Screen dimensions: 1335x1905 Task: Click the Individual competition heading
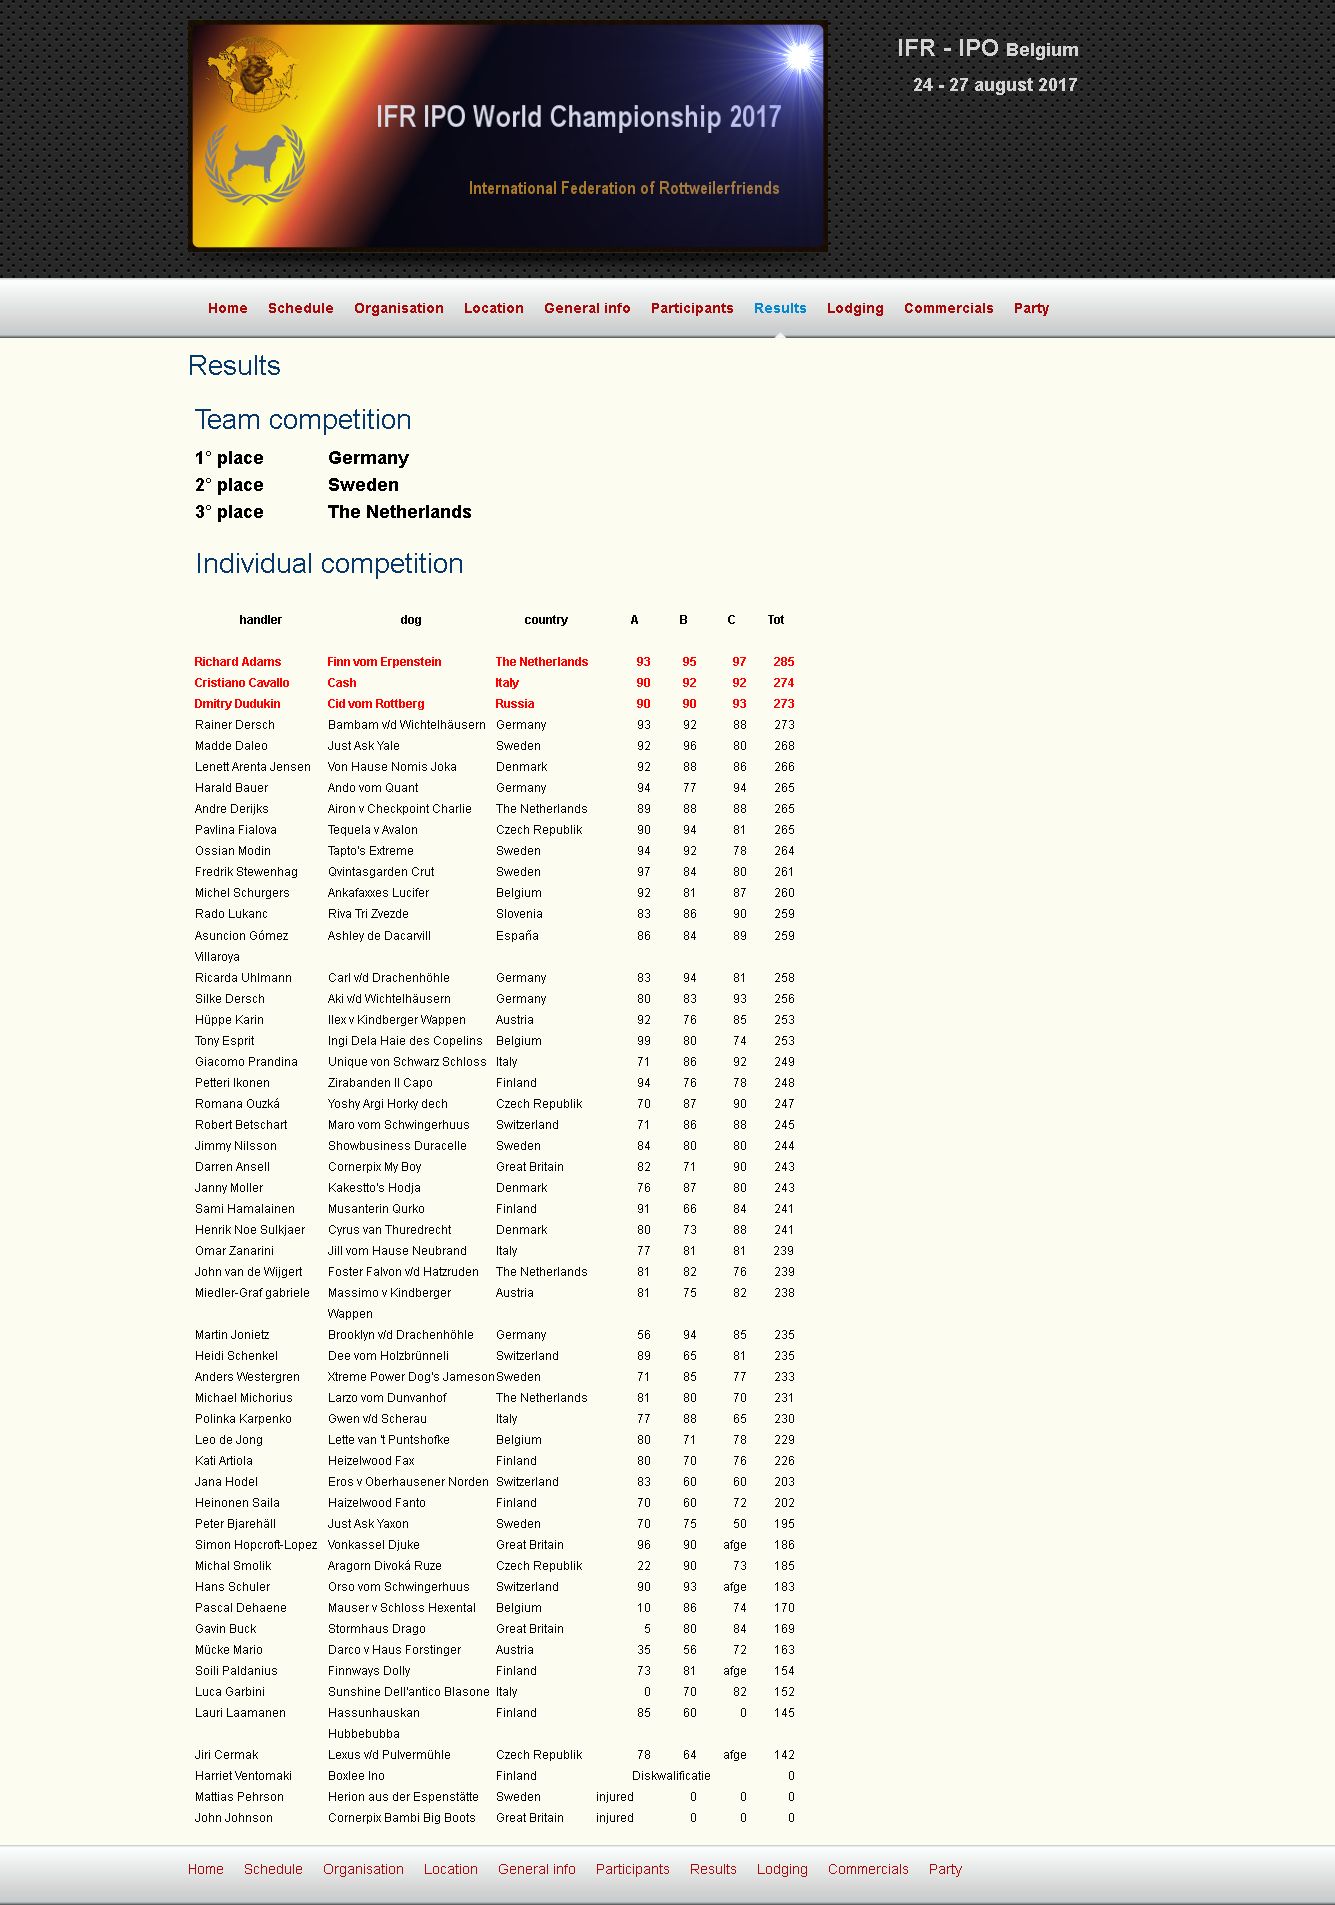pos(329,563)
